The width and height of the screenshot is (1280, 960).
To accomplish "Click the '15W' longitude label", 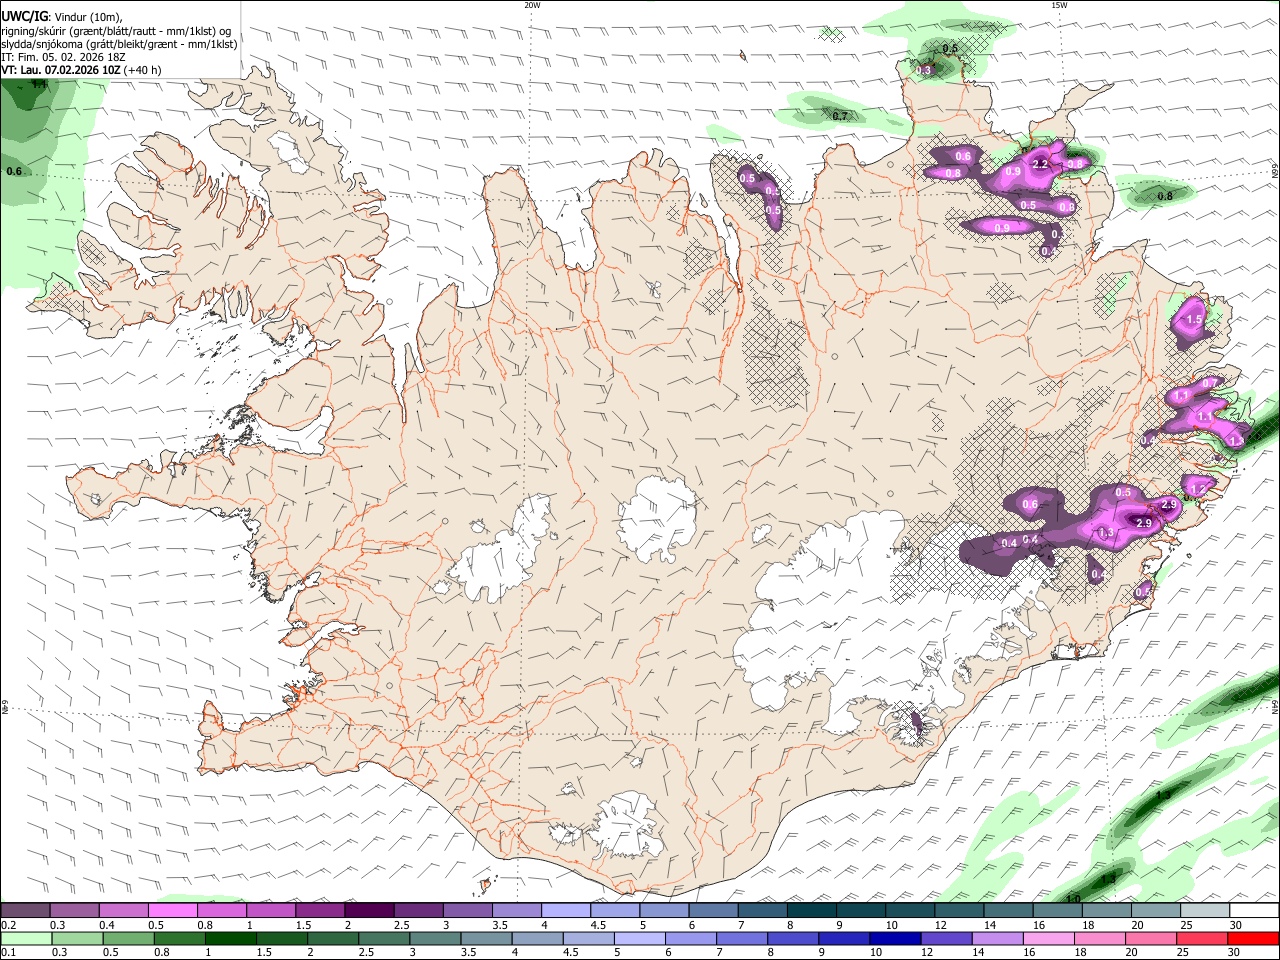I will 1059,5.
